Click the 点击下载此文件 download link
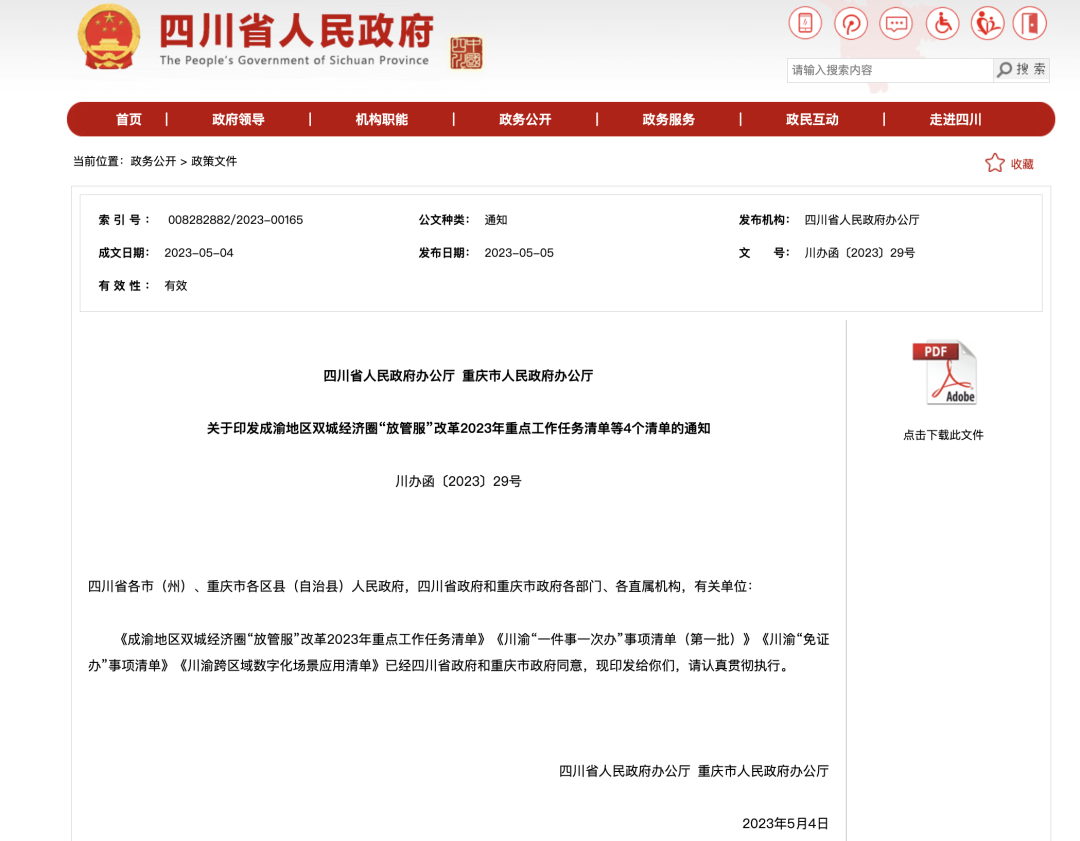 [x=943, y=435]
